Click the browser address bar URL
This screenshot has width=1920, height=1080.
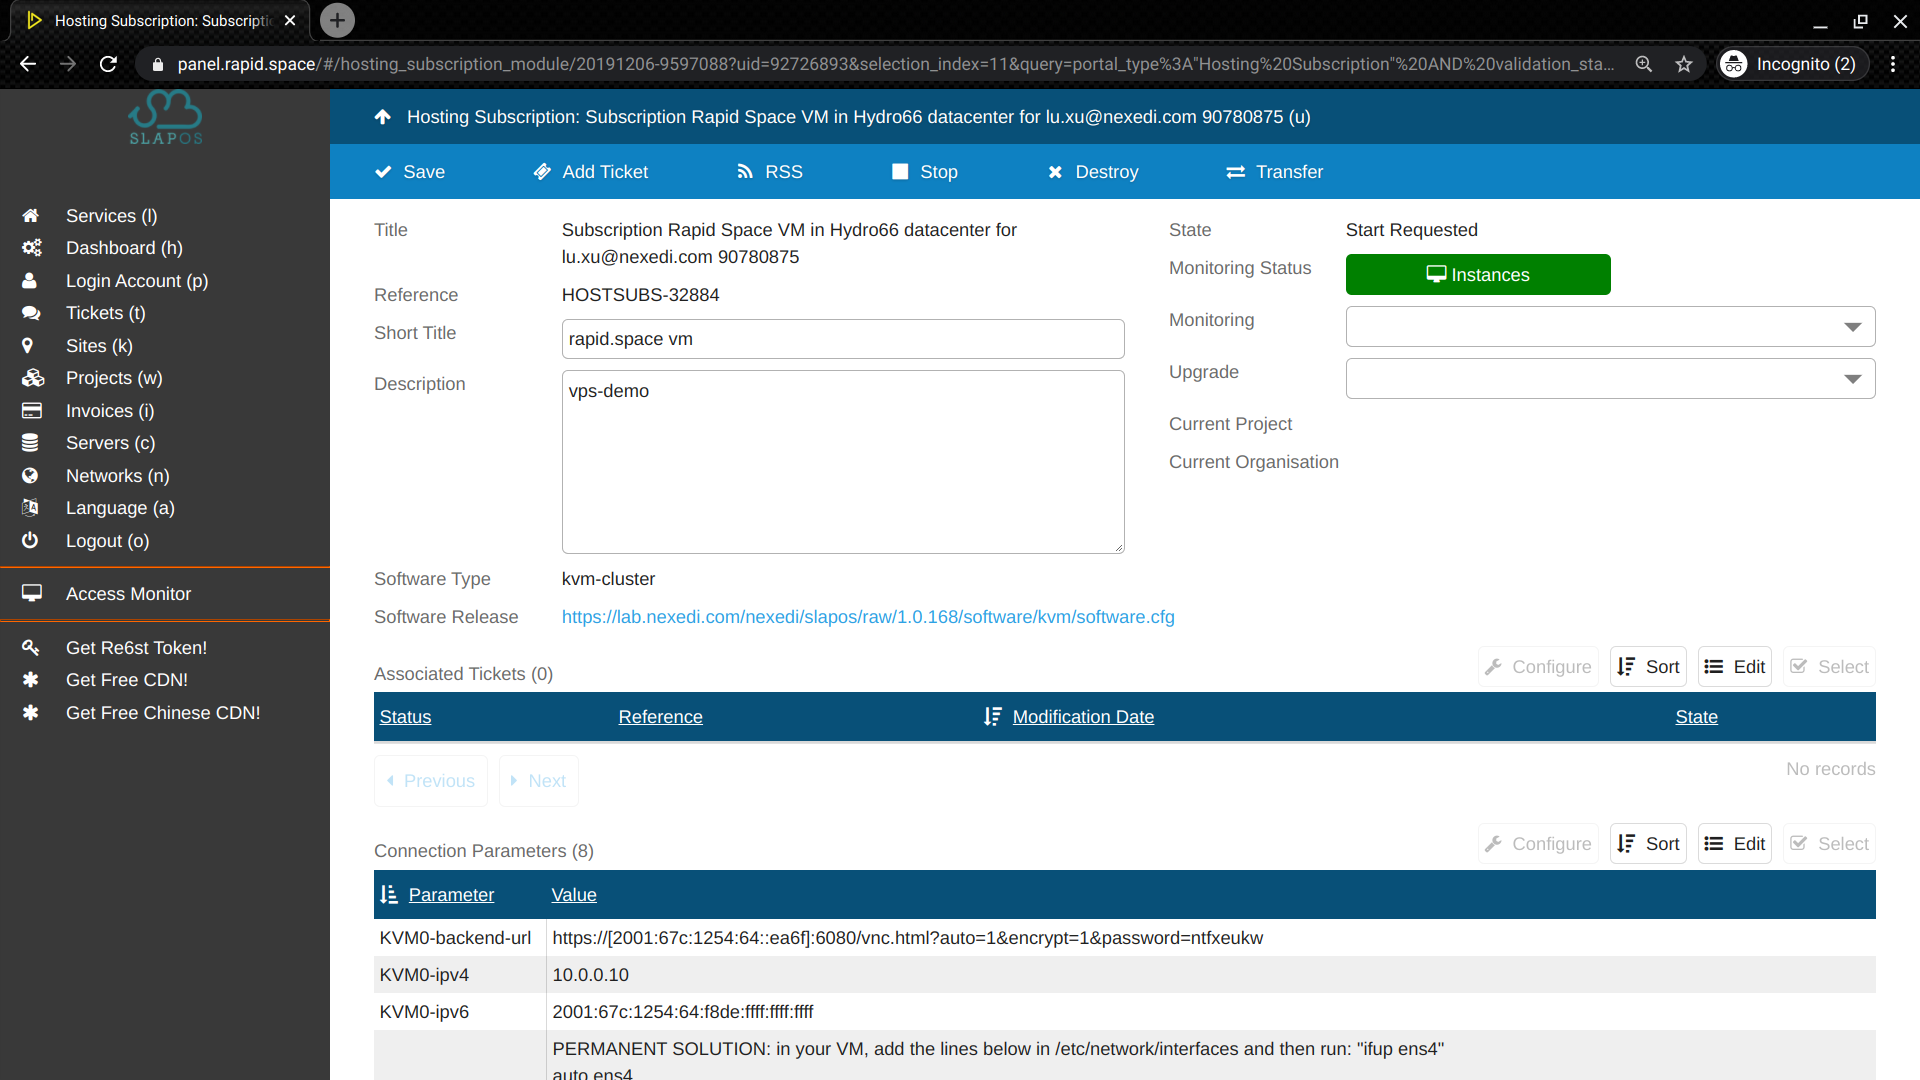[x=895, y=64]
